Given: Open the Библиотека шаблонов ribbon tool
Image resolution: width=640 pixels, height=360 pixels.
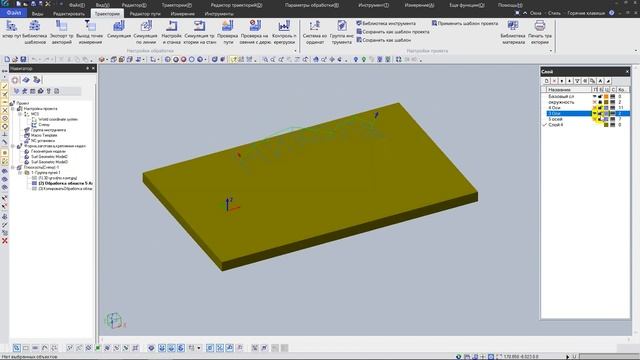Looking at the screenshot, I should coord(34,32).
